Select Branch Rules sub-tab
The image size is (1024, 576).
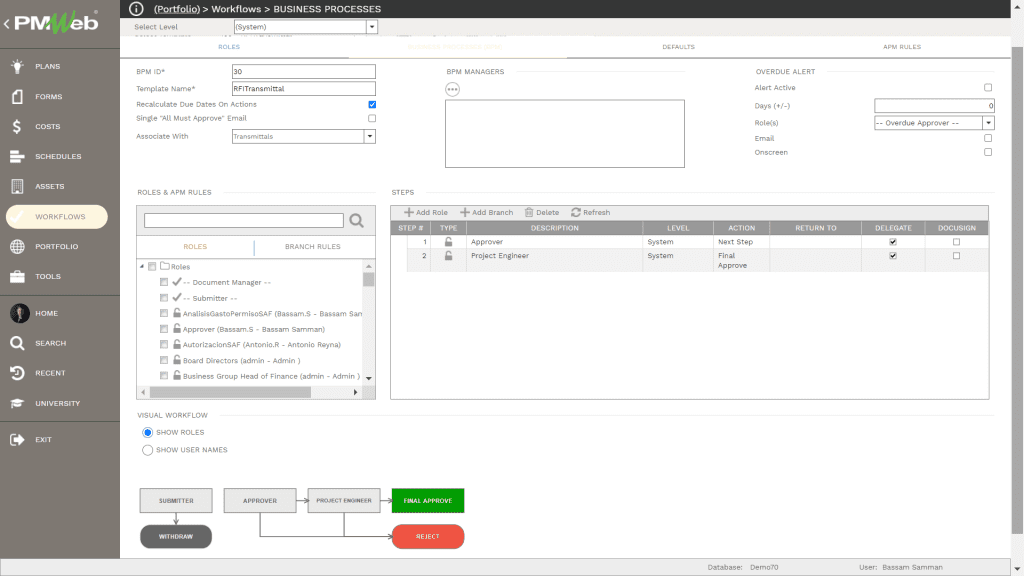[313, 247]
